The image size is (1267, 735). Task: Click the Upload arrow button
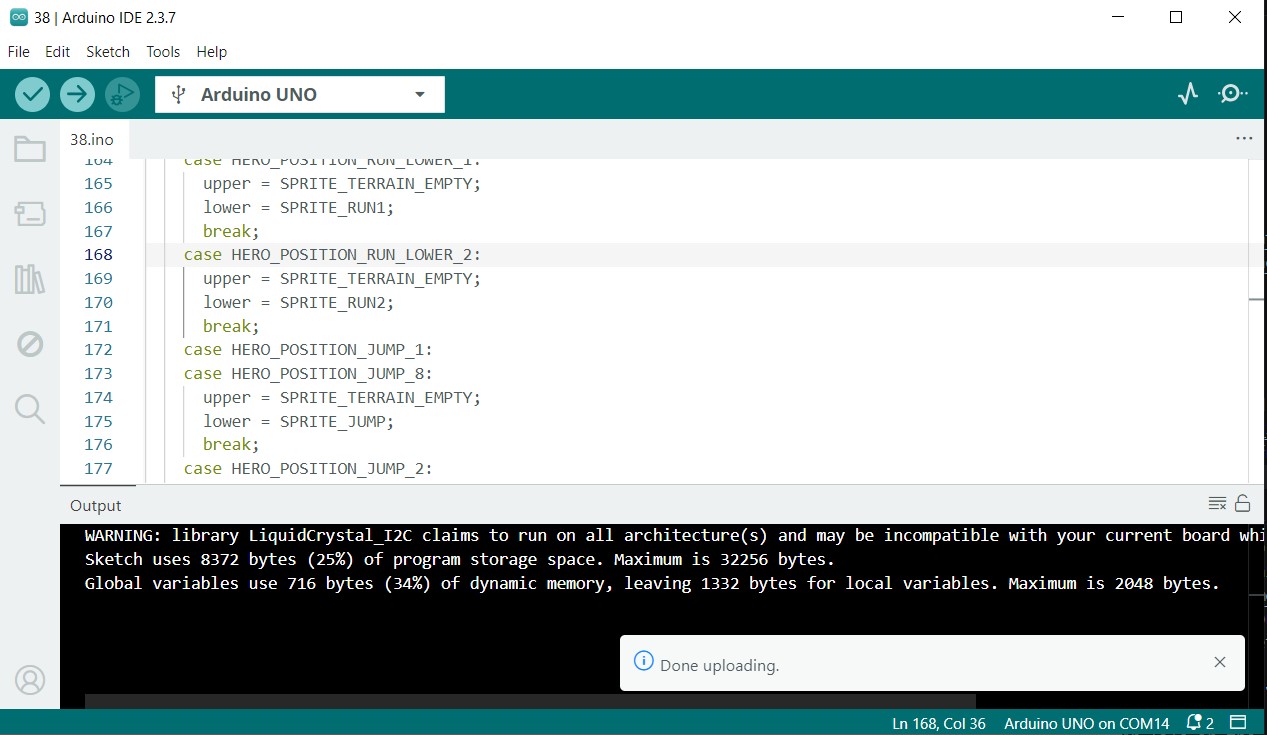[77, 94]
